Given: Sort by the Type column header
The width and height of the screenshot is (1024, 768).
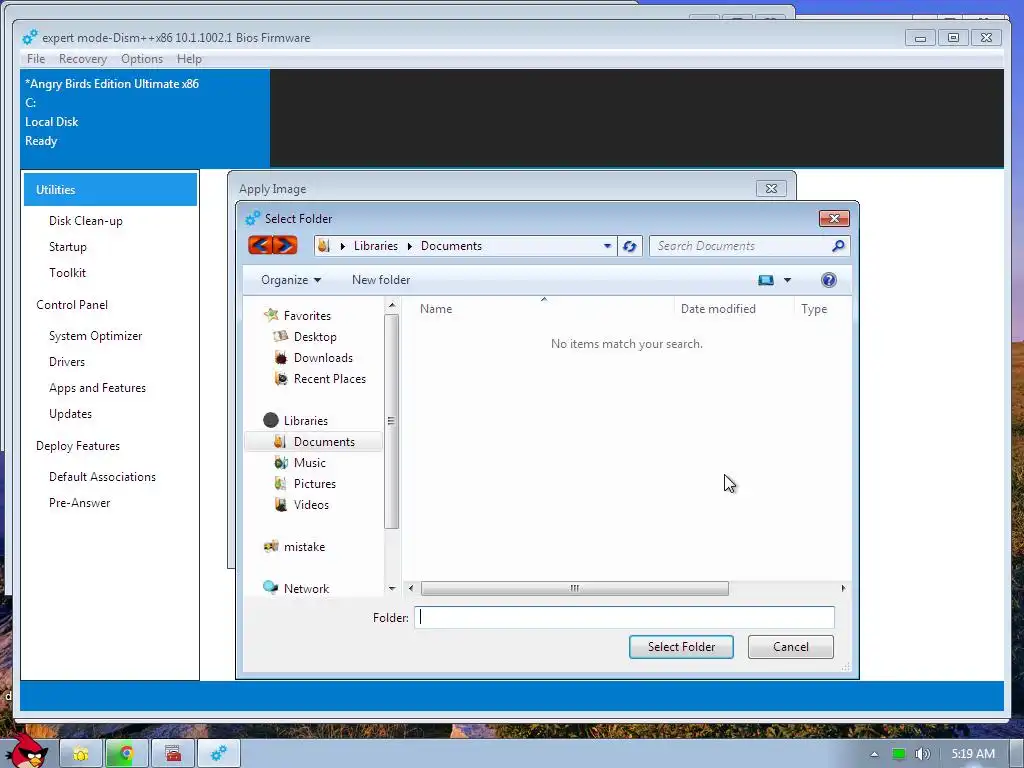Looking at the screenshot, I should click(x=814, y=309).
